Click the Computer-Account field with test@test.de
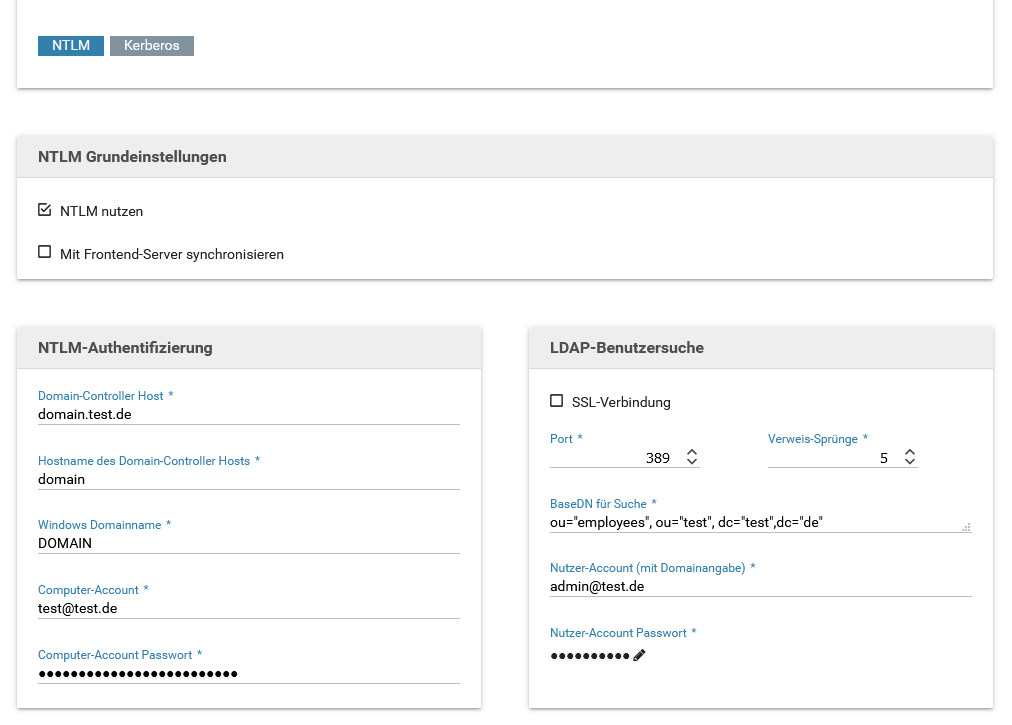This screenshot has height=725, width=1012. click(248, 608)
